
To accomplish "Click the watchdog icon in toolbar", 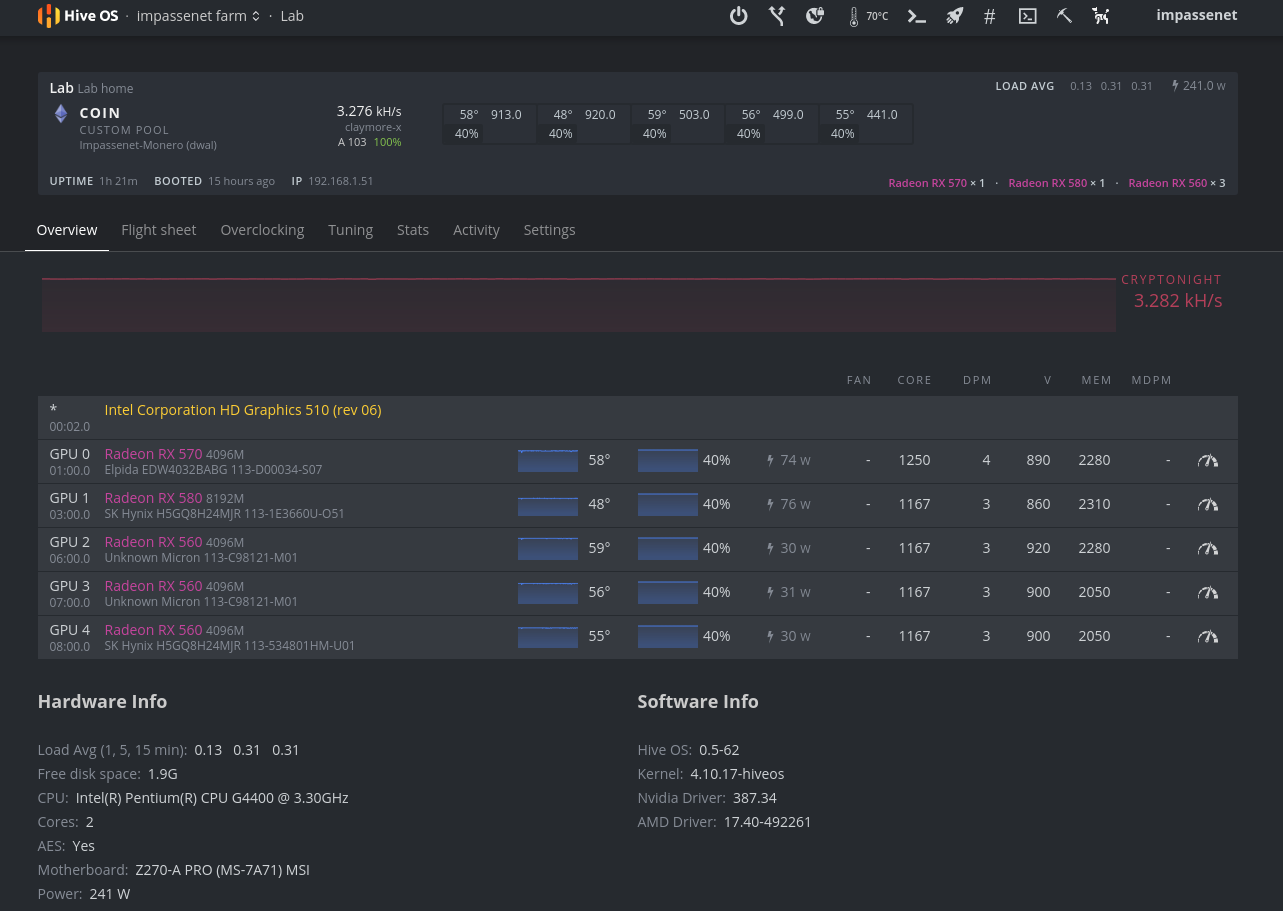I will [x=1101, y=16].
